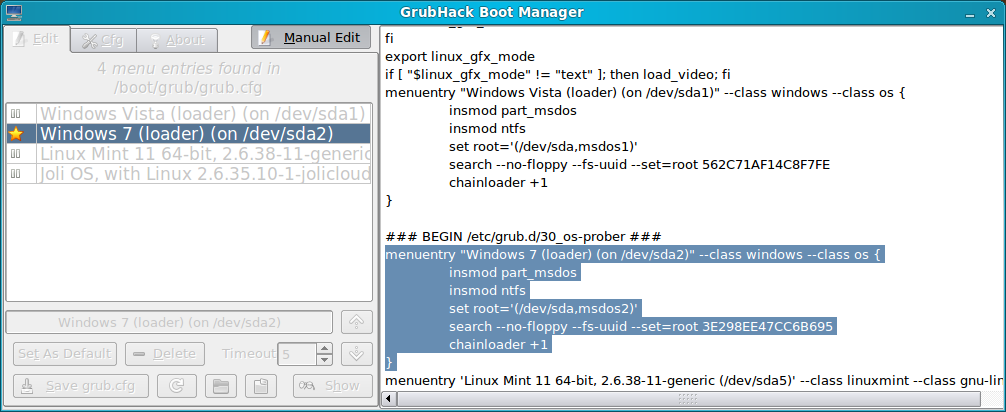The image size is (1006, 412).
Task: Decrease the Timeout value with down arrow
Action: coord(324,359)
